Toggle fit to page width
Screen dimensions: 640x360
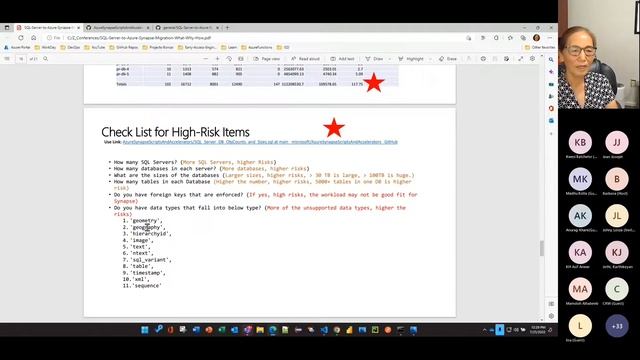pyautogui.click(x=241, y=59)
